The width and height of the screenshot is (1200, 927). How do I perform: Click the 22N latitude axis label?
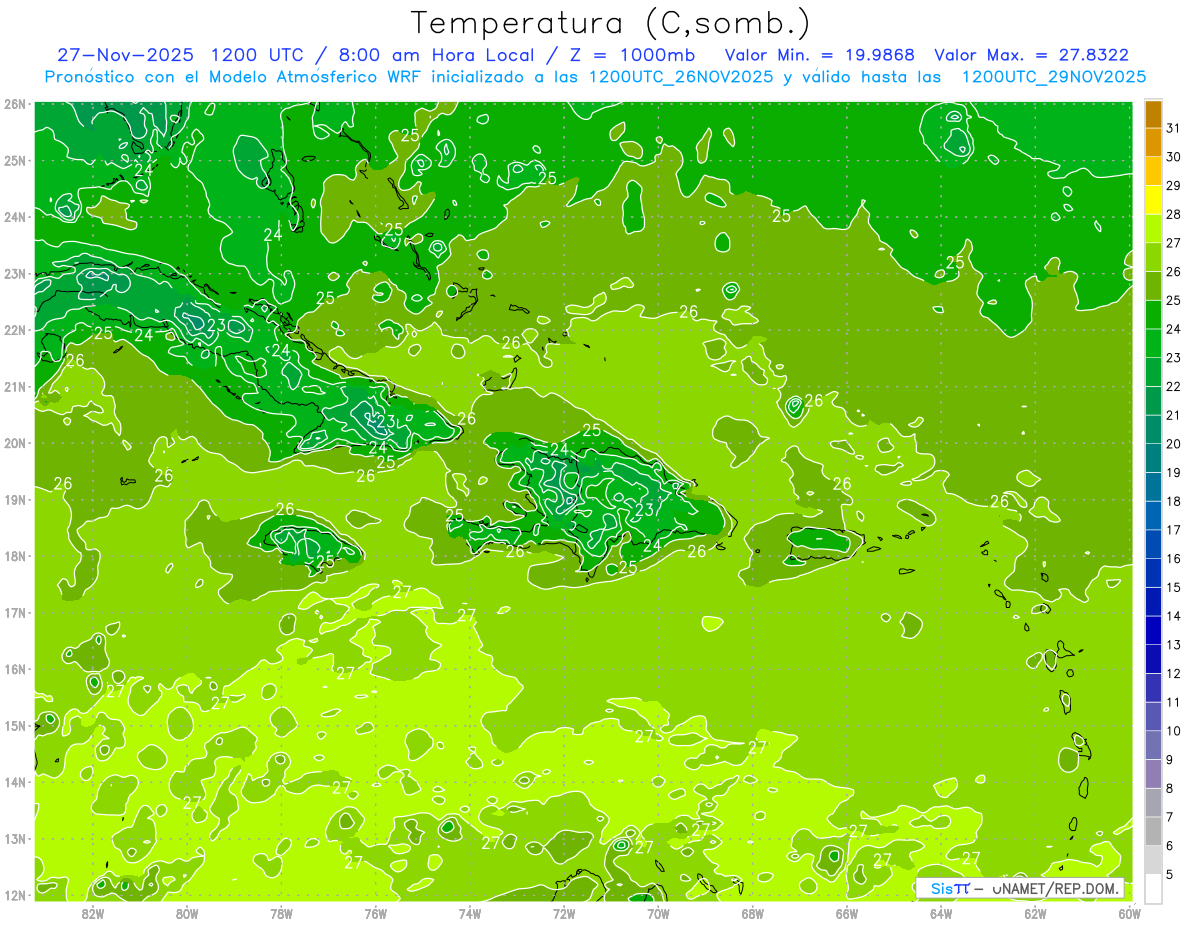tap(15, 330)
